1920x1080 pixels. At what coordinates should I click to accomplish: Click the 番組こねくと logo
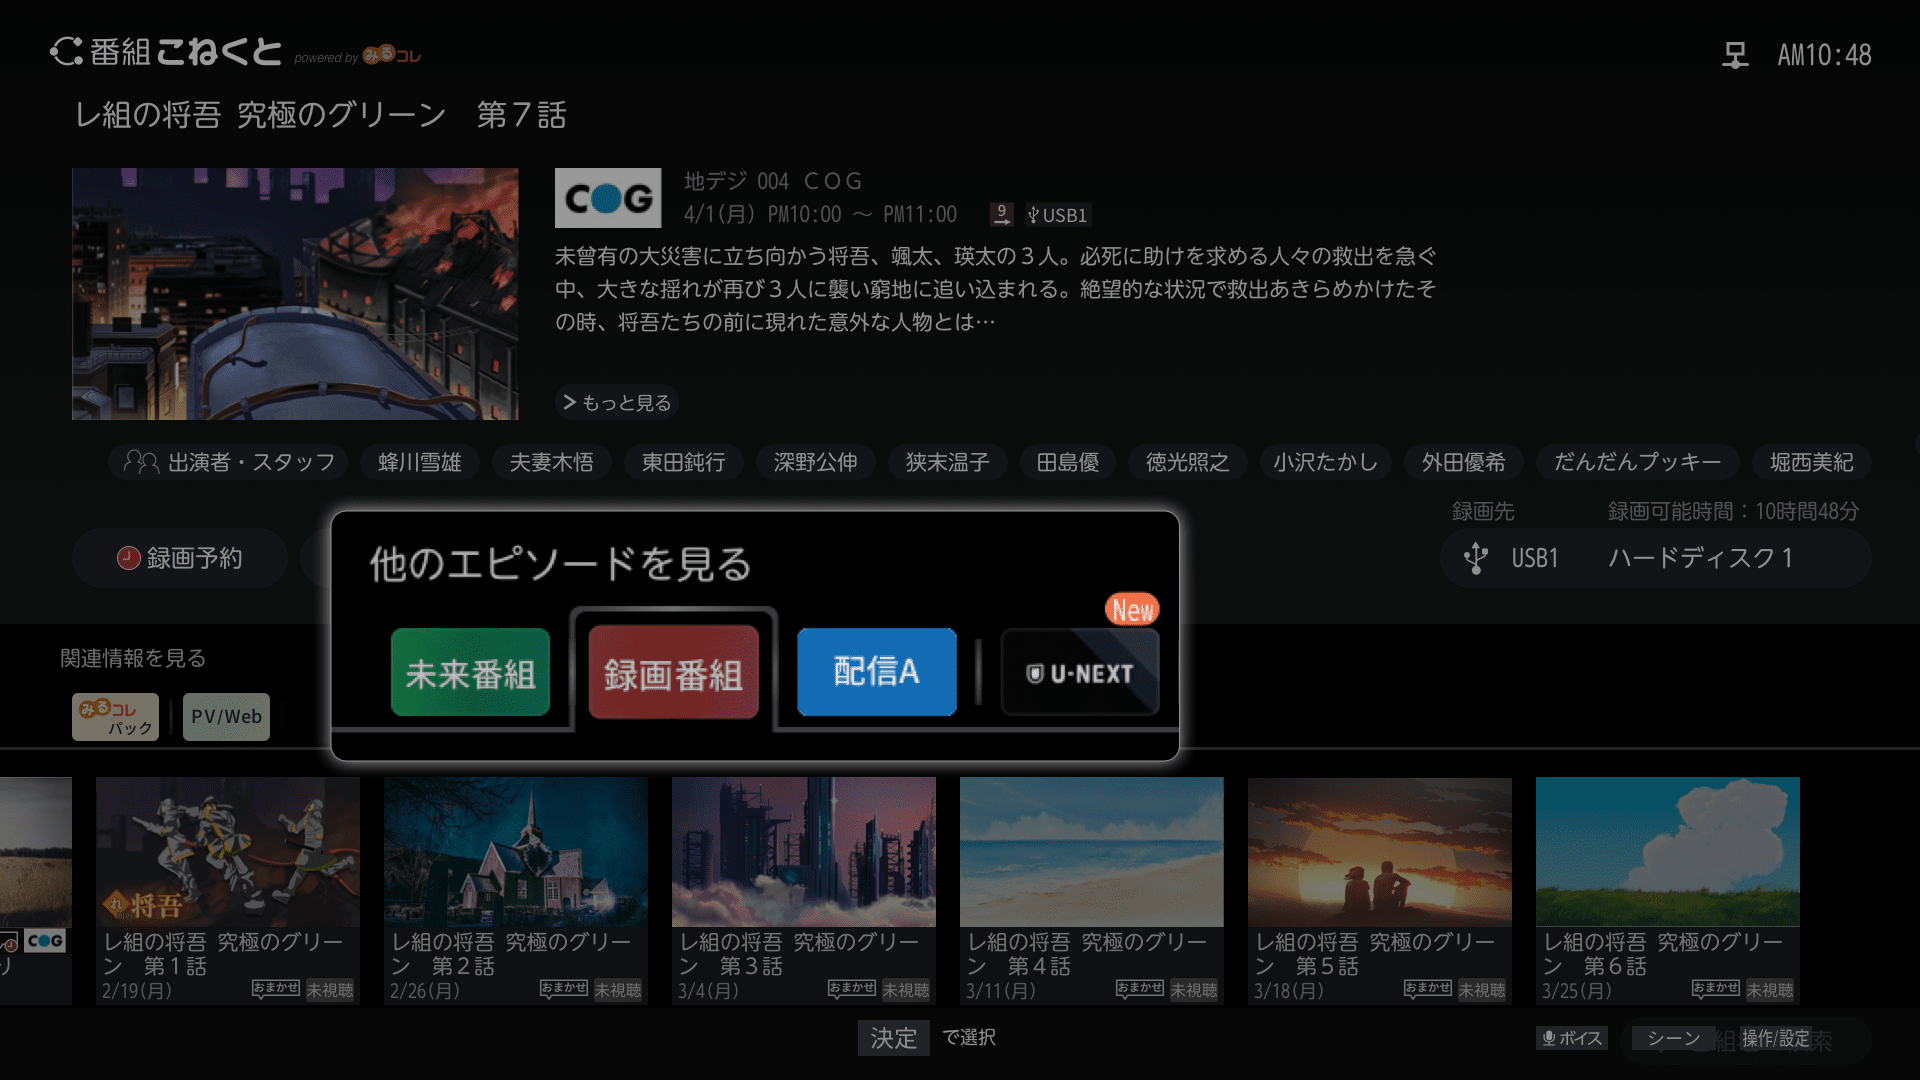coord(166,52)
